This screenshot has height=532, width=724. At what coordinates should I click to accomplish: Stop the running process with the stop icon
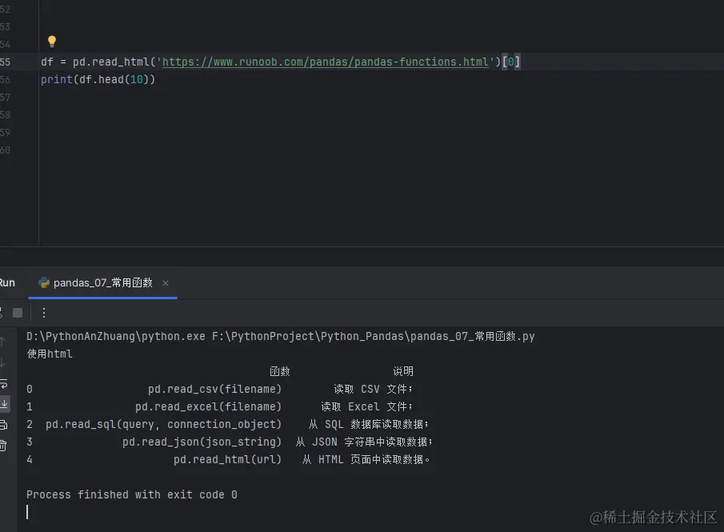pos(17,313)
